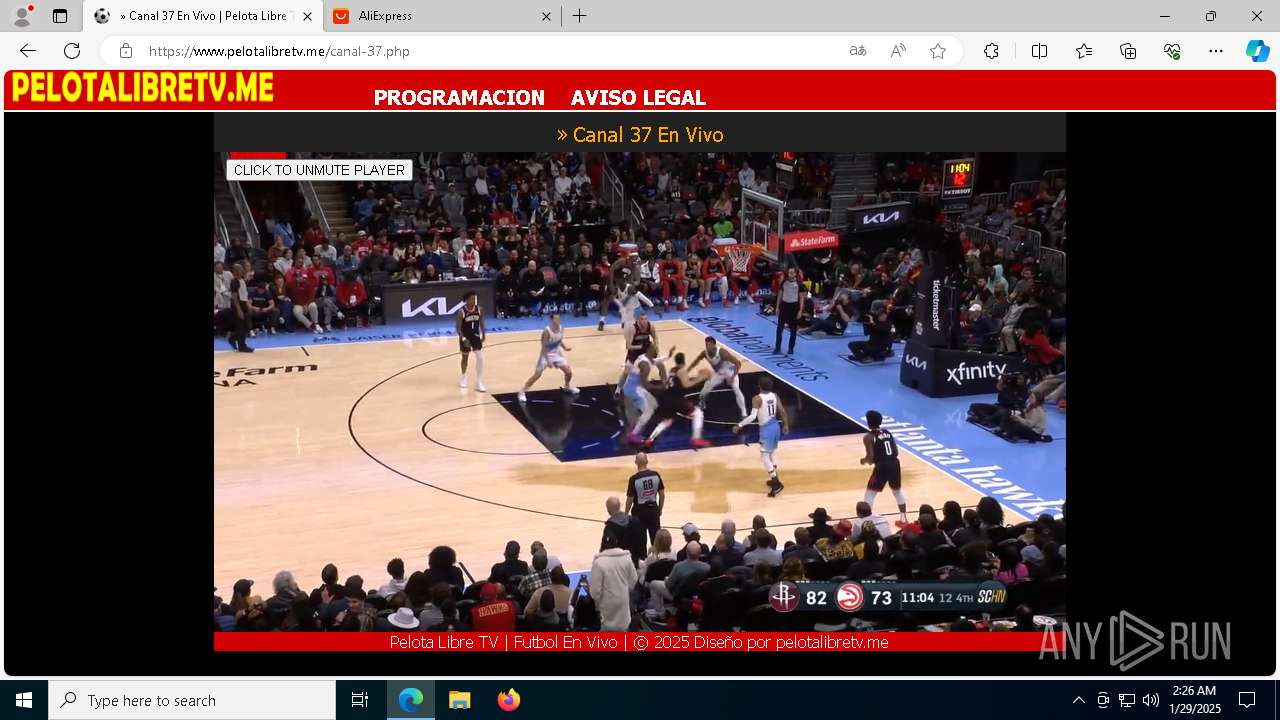The image size is (1280, 720).
Task: Open the Favorites list
Action: 1084,51
